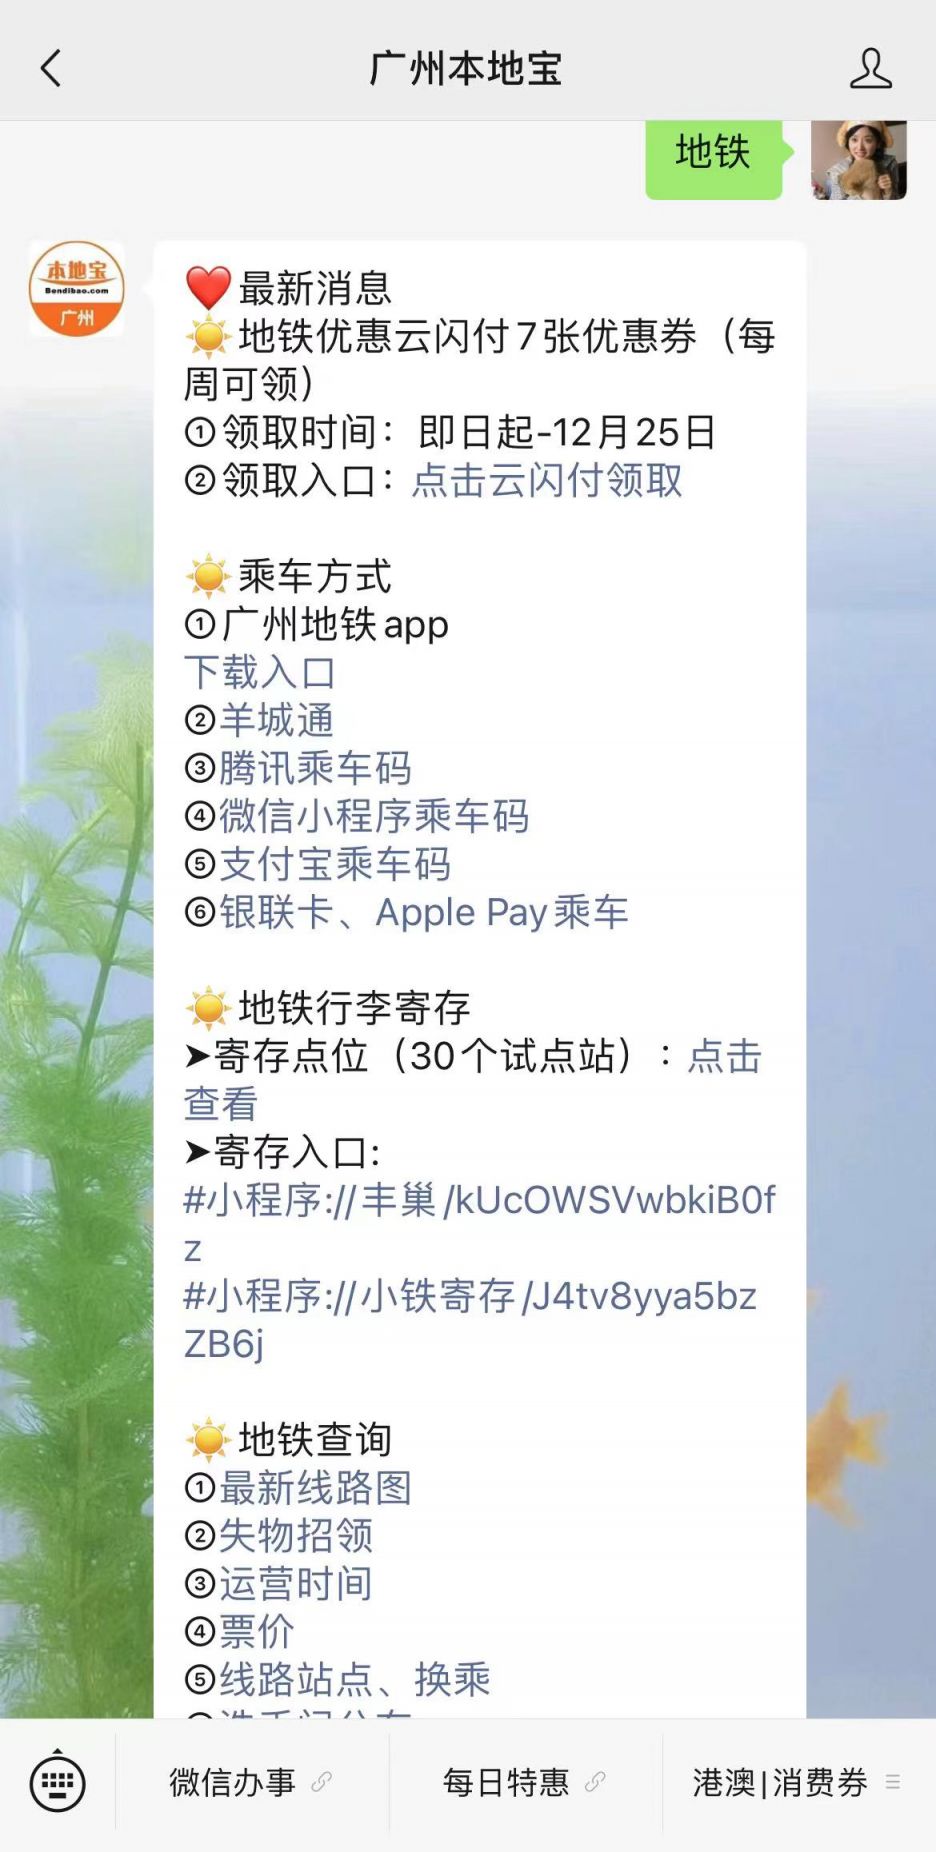Open the 小铁寄存 mini program link

click(470, 1320)
